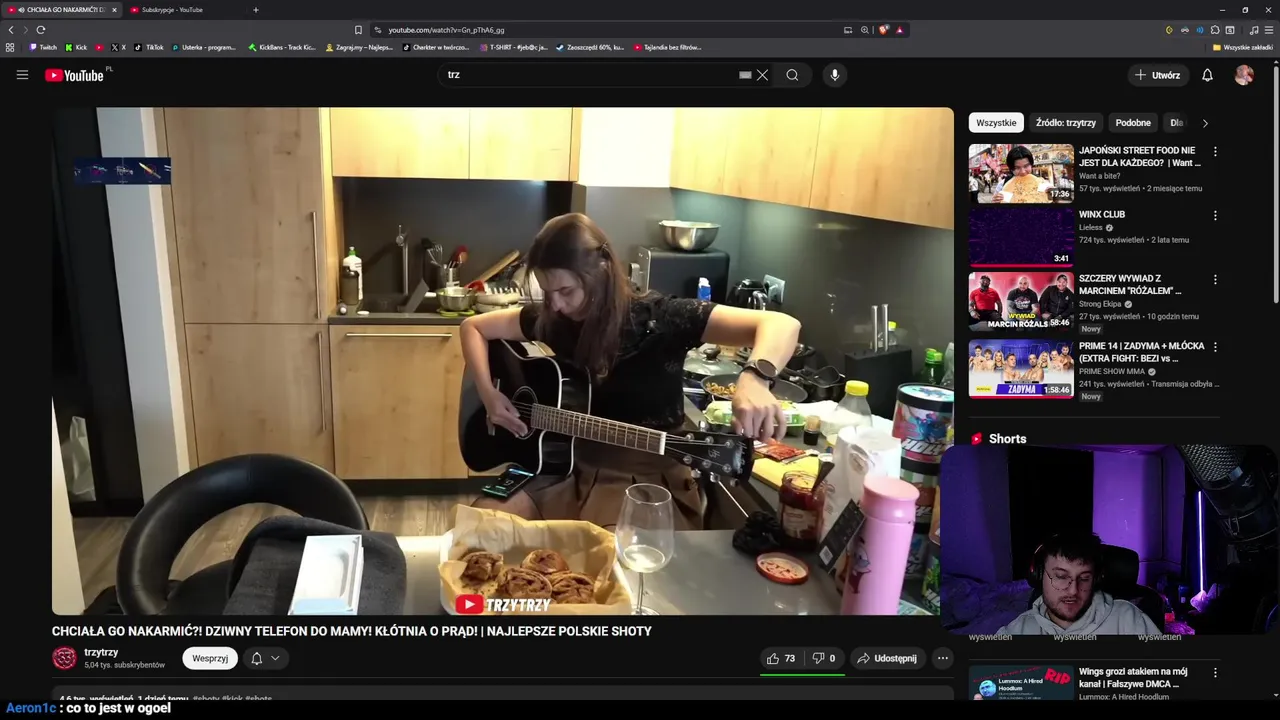The height and width of the screenshot is (720, 1280).
Task: Like the video with thumbs up
Action: (780, 658)
